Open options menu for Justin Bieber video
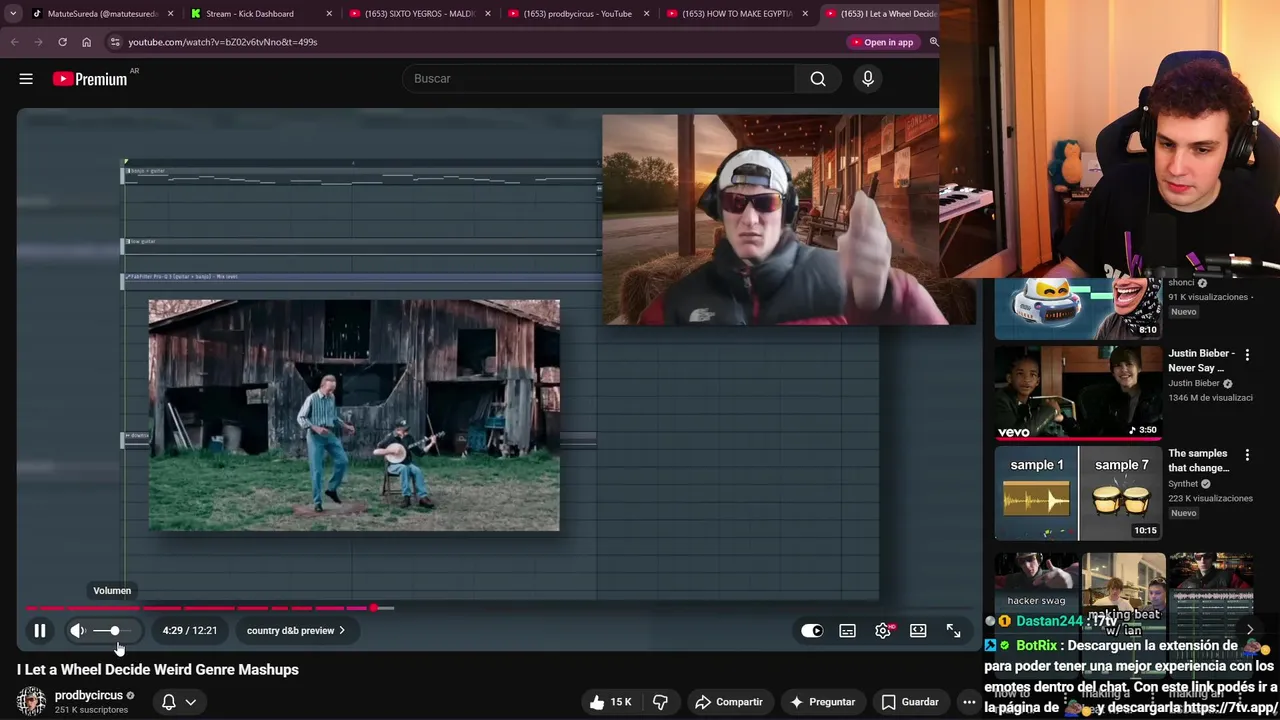Viewport: 1280px width, 720px height. click(x=1247, y=355)
